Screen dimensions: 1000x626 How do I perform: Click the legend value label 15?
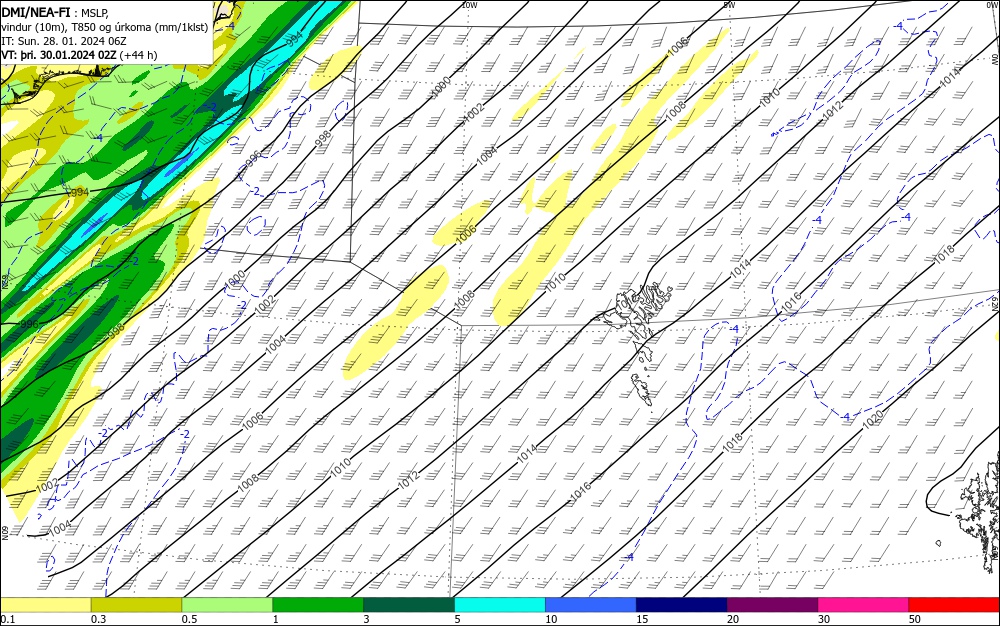[x=642, y=619]
